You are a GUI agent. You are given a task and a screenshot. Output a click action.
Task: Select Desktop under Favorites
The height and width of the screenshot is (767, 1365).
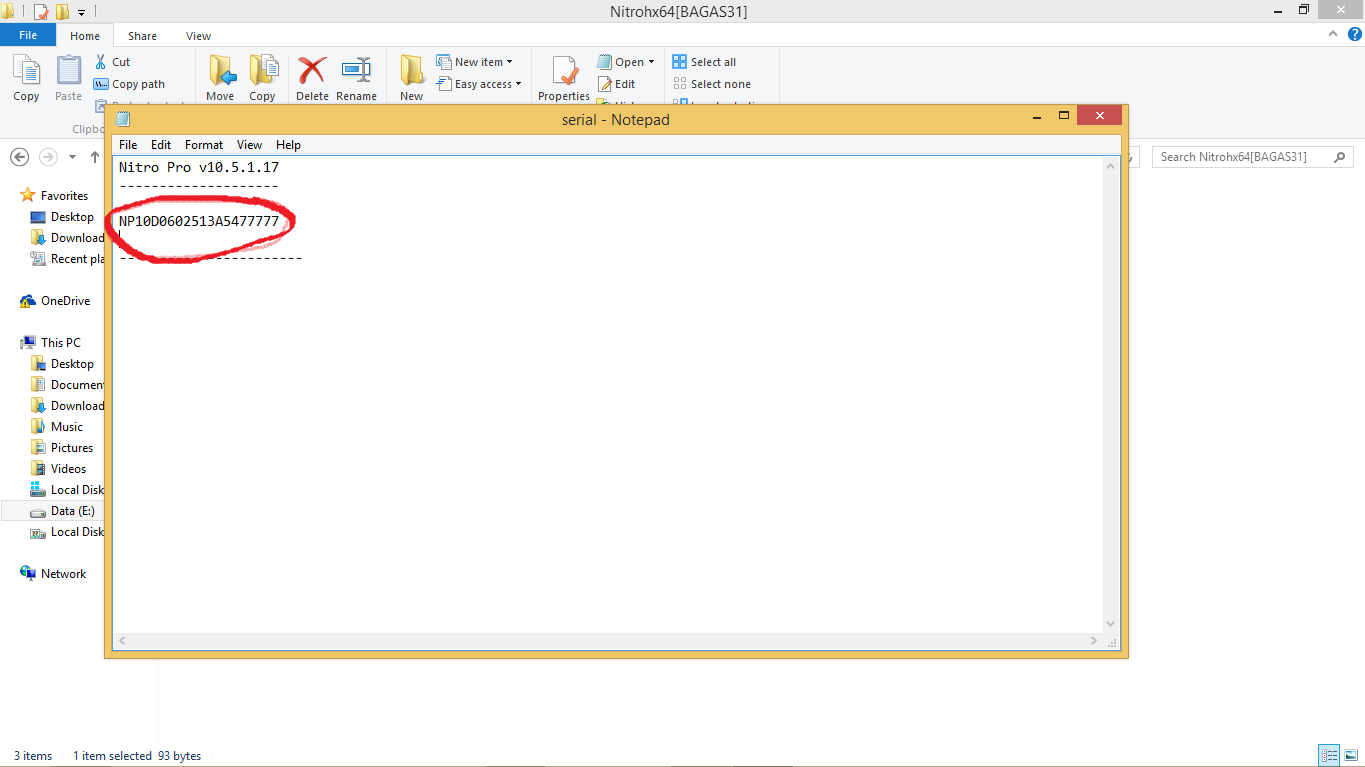point(72,217)
